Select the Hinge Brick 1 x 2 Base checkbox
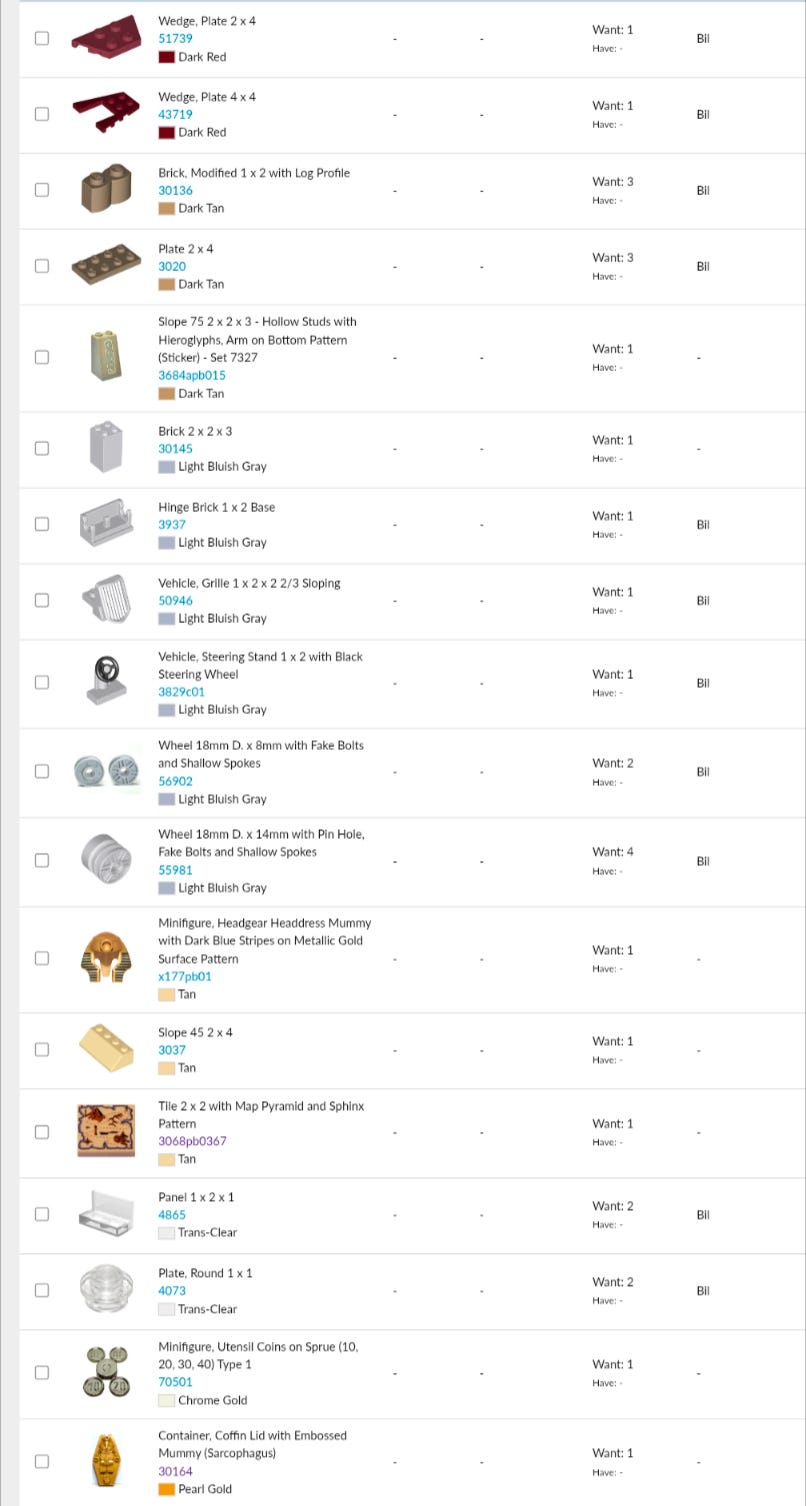The image size is (806, 1506). click(41, 524)
